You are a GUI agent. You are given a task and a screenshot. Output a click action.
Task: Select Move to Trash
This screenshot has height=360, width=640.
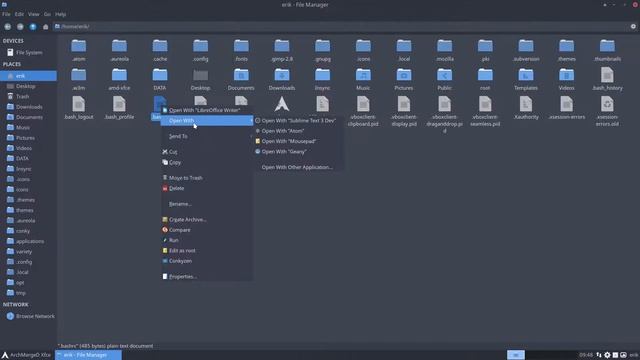click(x=207, y=178)
